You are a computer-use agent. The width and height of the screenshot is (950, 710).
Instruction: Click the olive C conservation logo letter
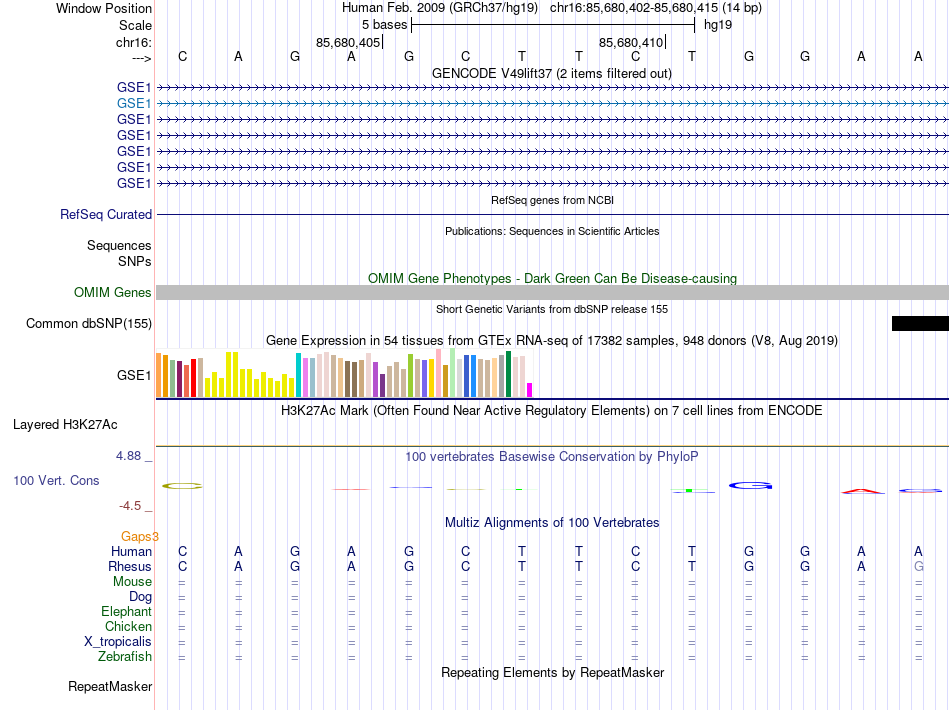[x=182, y=486]
